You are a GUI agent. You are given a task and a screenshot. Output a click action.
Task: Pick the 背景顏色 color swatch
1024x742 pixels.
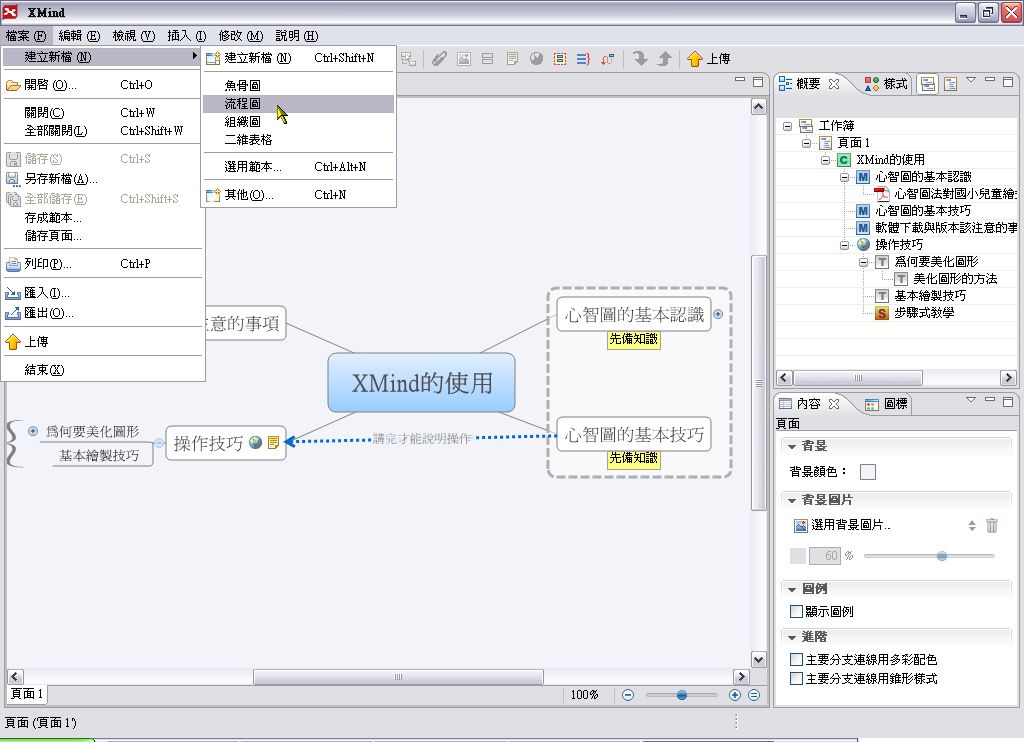coord(868,472)
